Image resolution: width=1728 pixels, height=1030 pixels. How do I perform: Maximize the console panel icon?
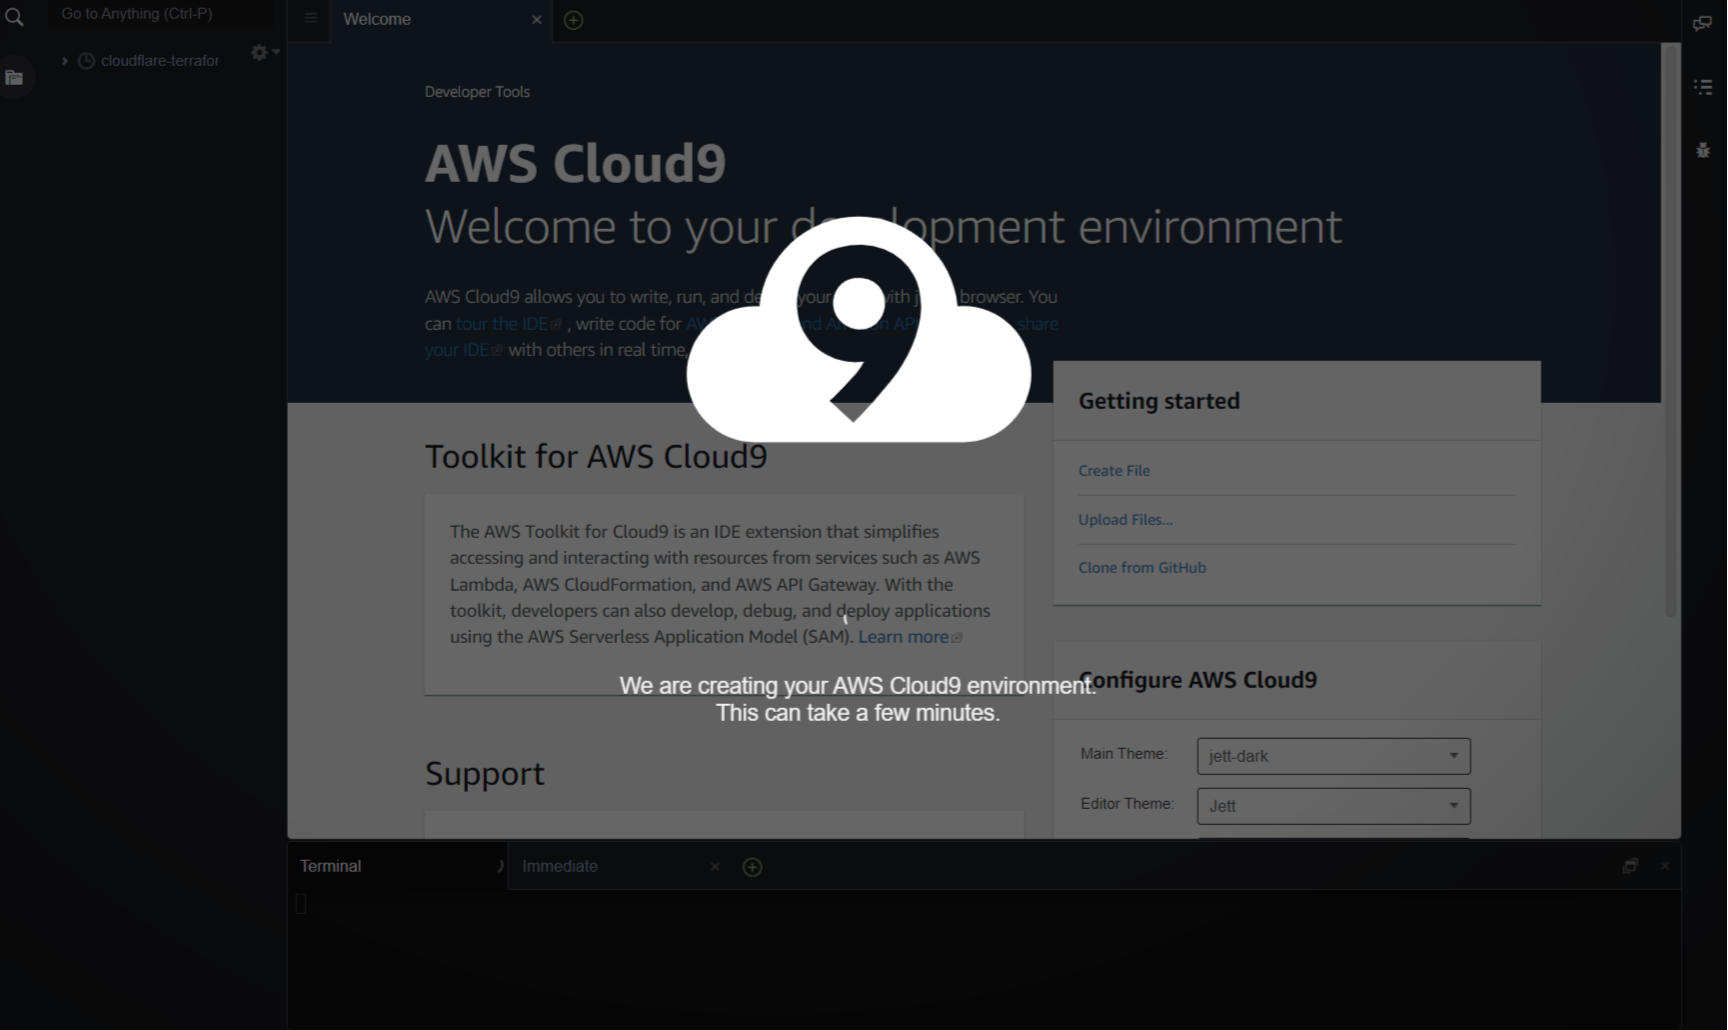click(x=1630, y=866)
